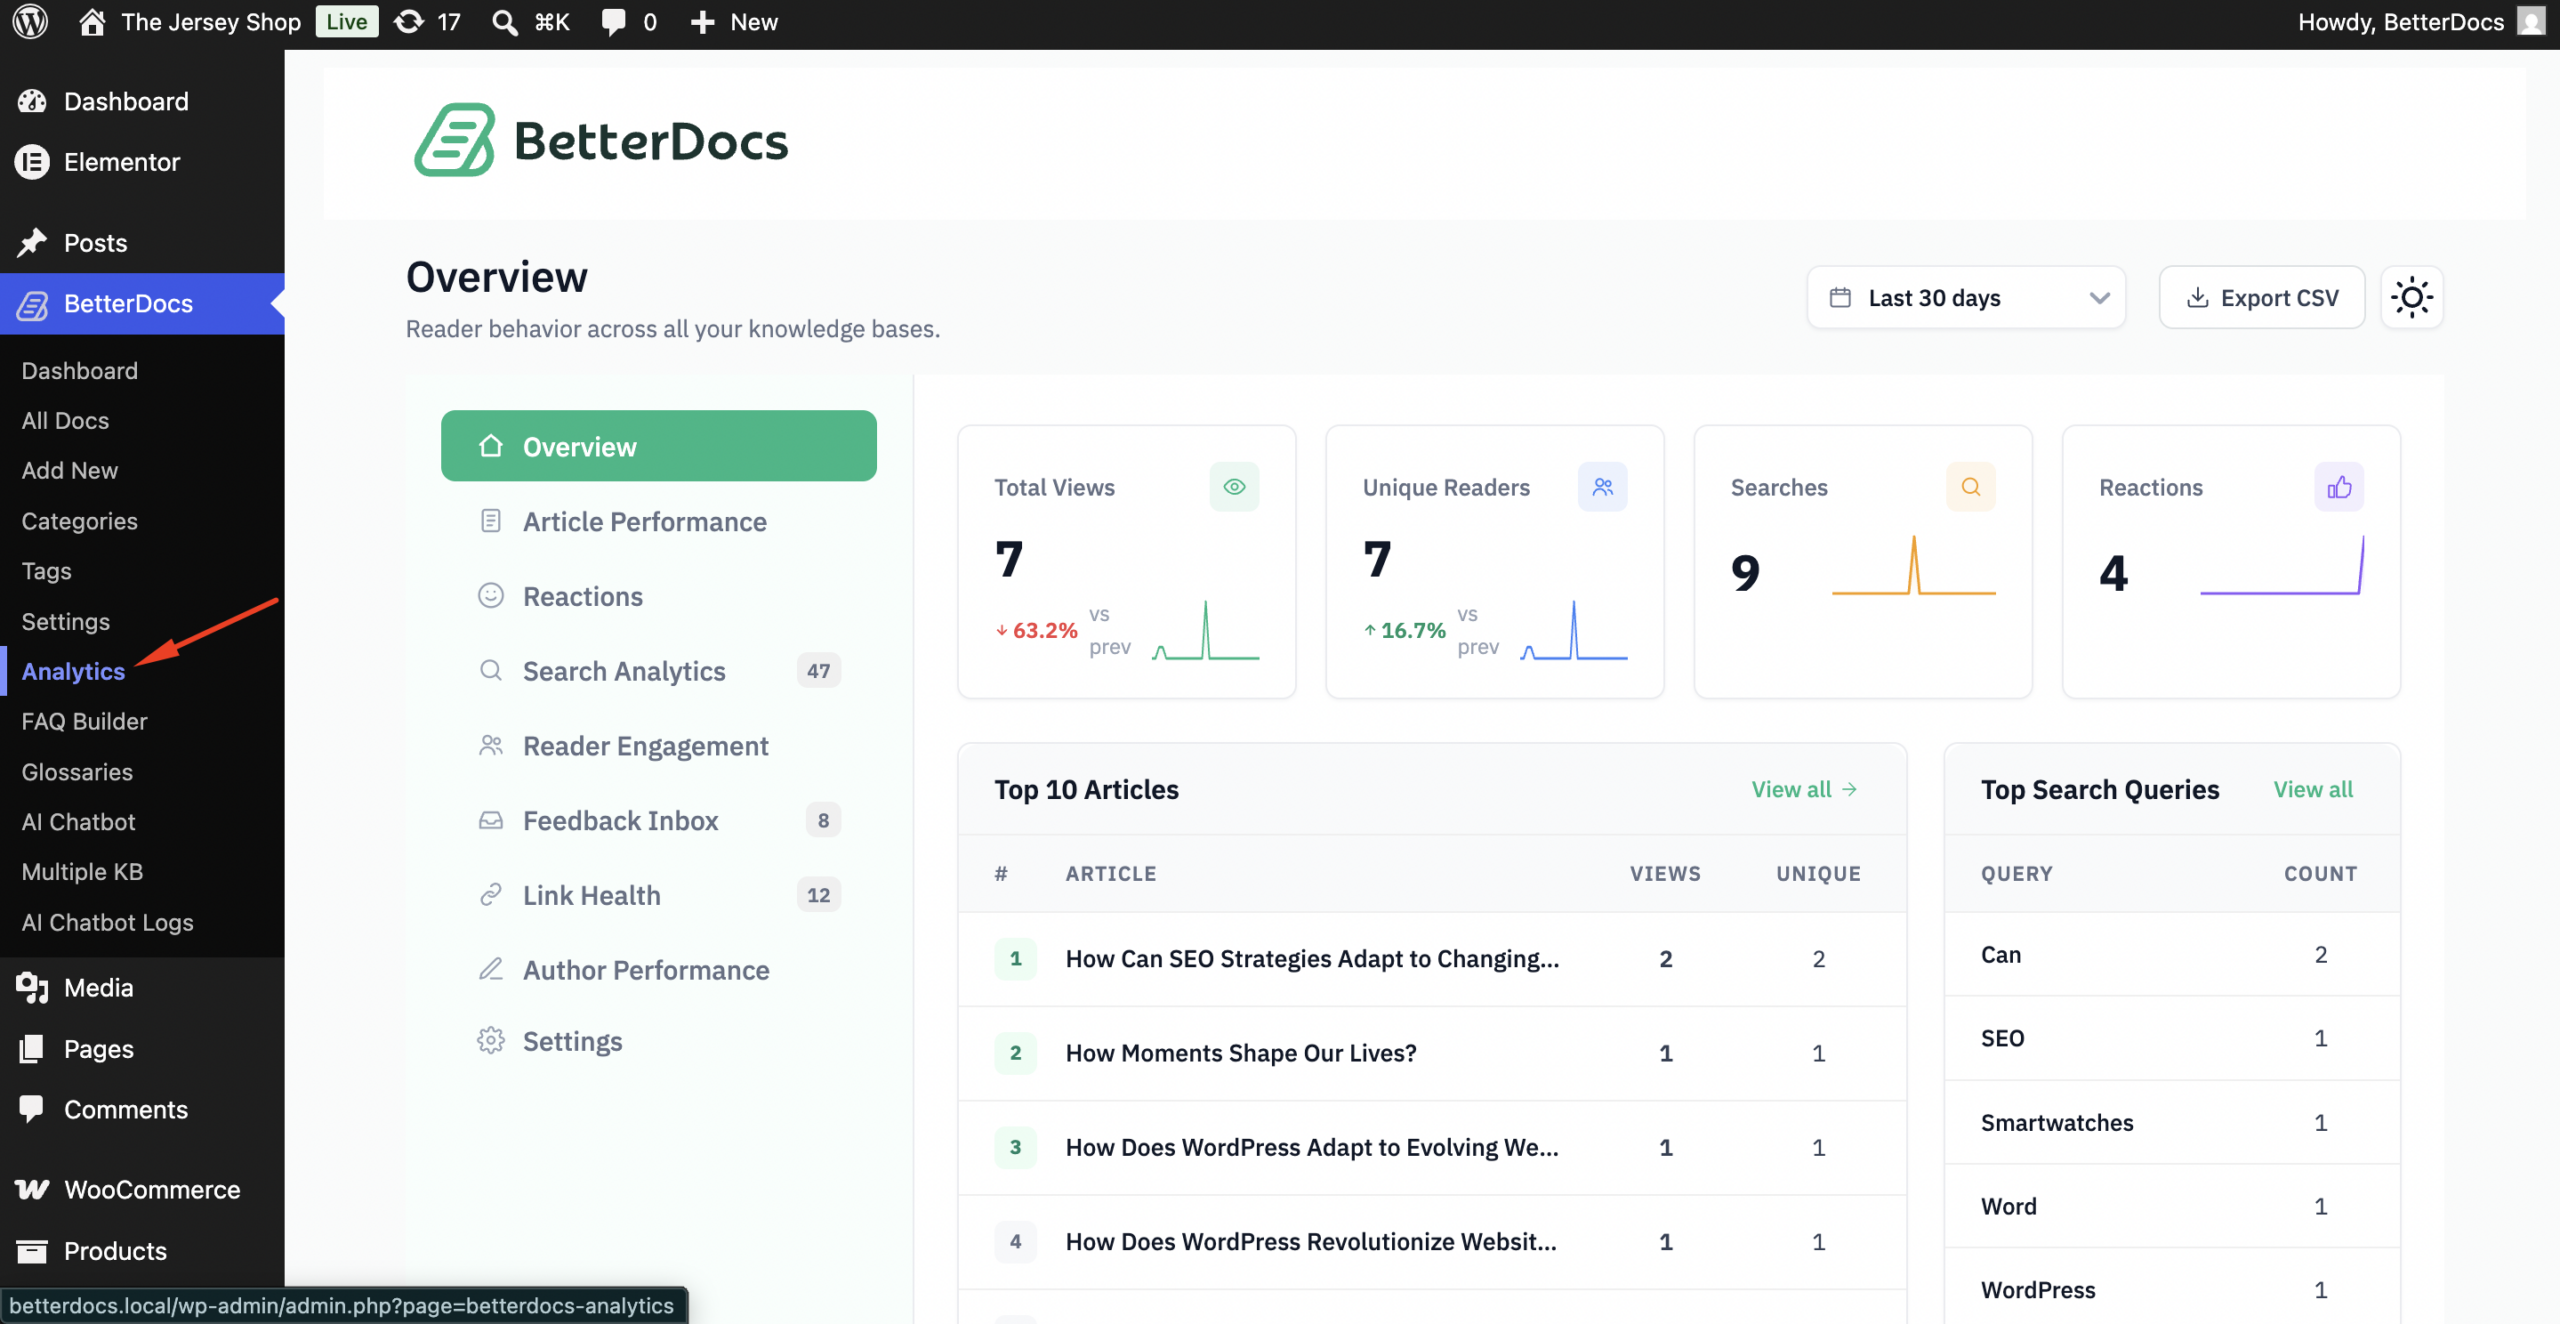The image size is (2560, 1324).
Task: Click the Searches sparkline chart
Action: pyautogui.click(x=1914, y=565)
